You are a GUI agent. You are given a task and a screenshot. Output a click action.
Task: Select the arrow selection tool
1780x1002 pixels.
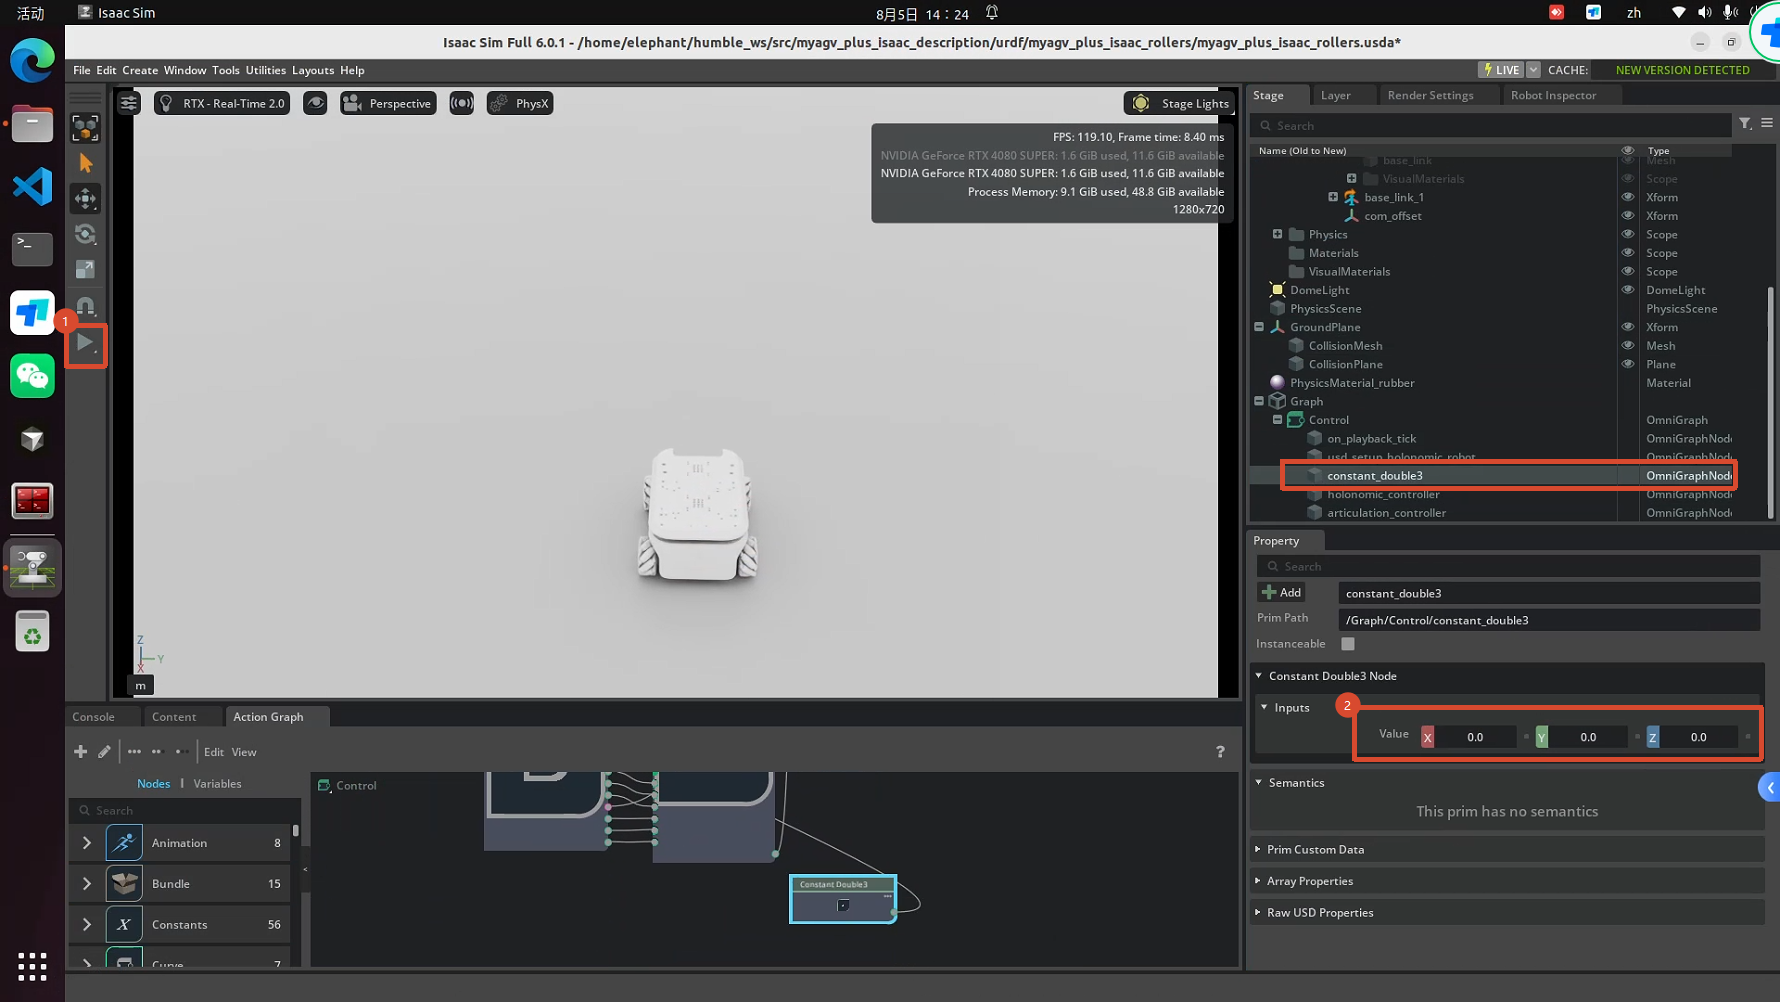point(86,163)
